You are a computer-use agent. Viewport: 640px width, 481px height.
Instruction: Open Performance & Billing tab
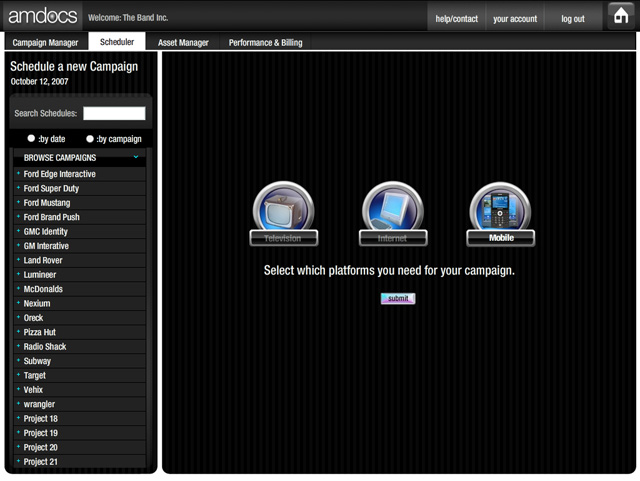(x=265, y=42)
